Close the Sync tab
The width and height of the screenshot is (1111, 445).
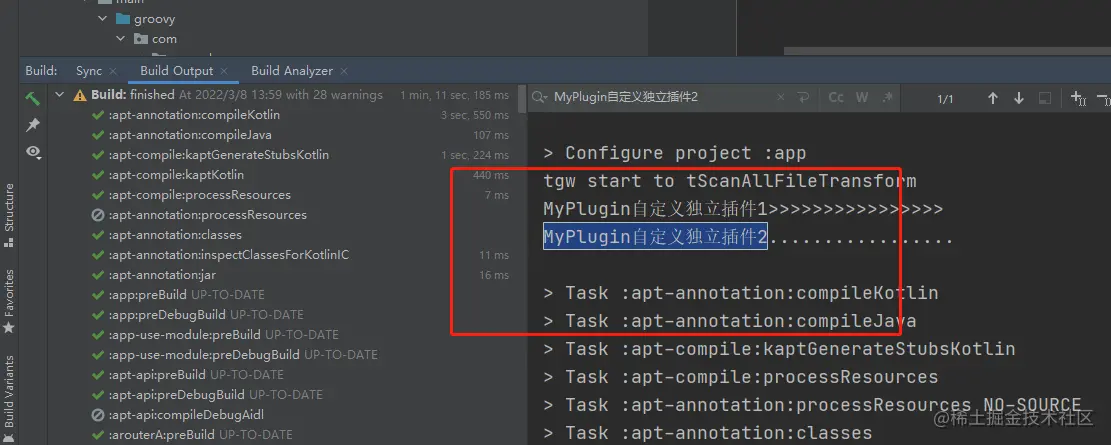click(x=114, y=72)
